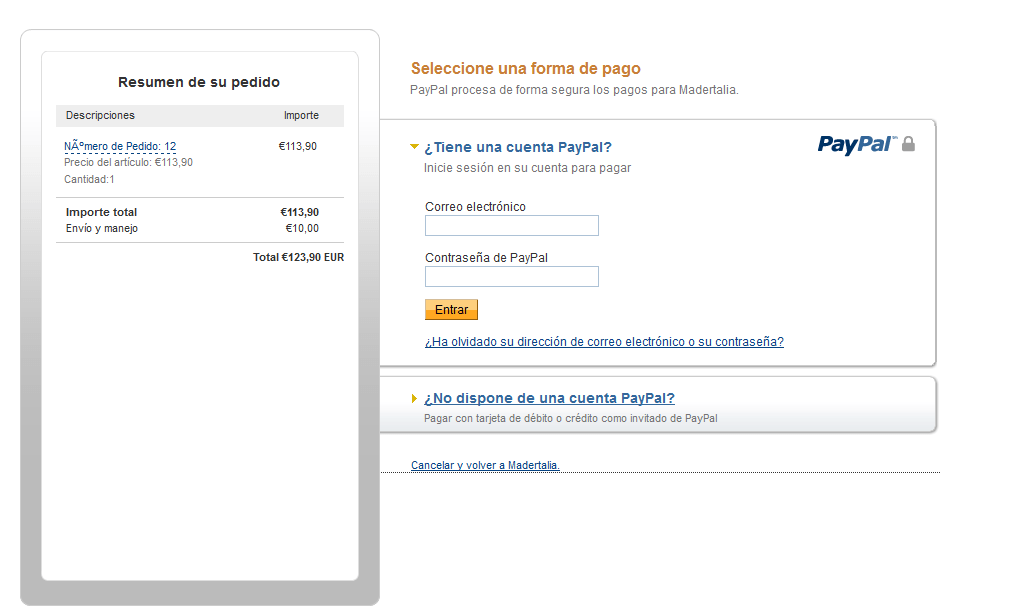Click the Descripciones column header
Image resolution: width=1029 pixels, height=616 pixels.
(x=100, y=115)
